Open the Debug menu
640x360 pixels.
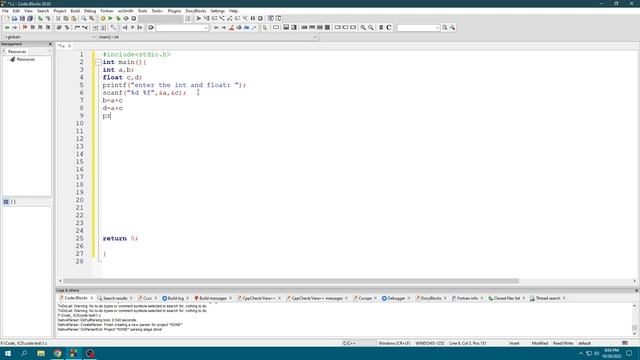[x=90, y=11]
